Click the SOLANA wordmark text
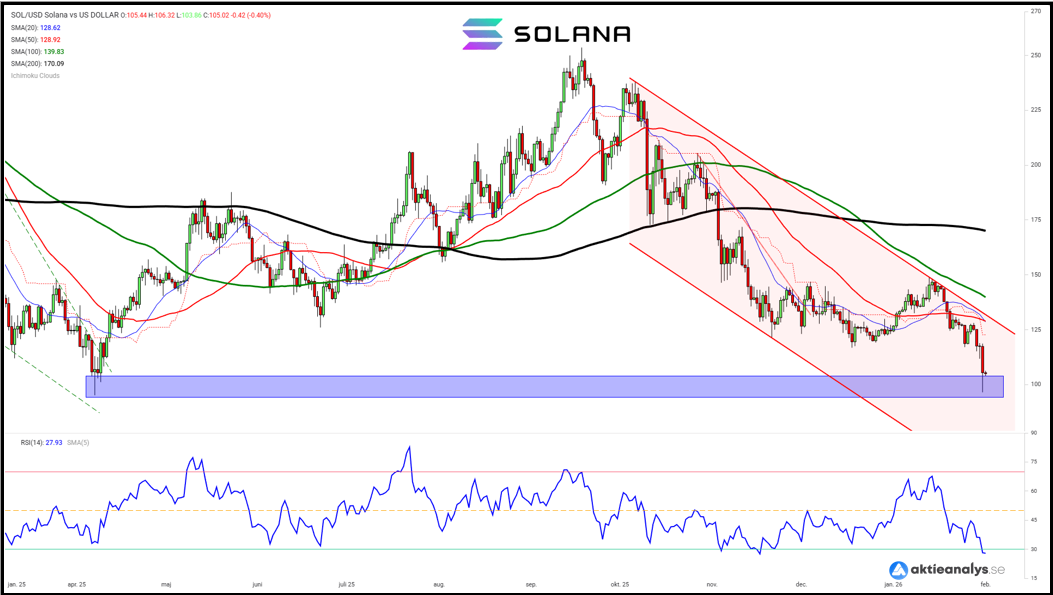 (x=572, y=34)
